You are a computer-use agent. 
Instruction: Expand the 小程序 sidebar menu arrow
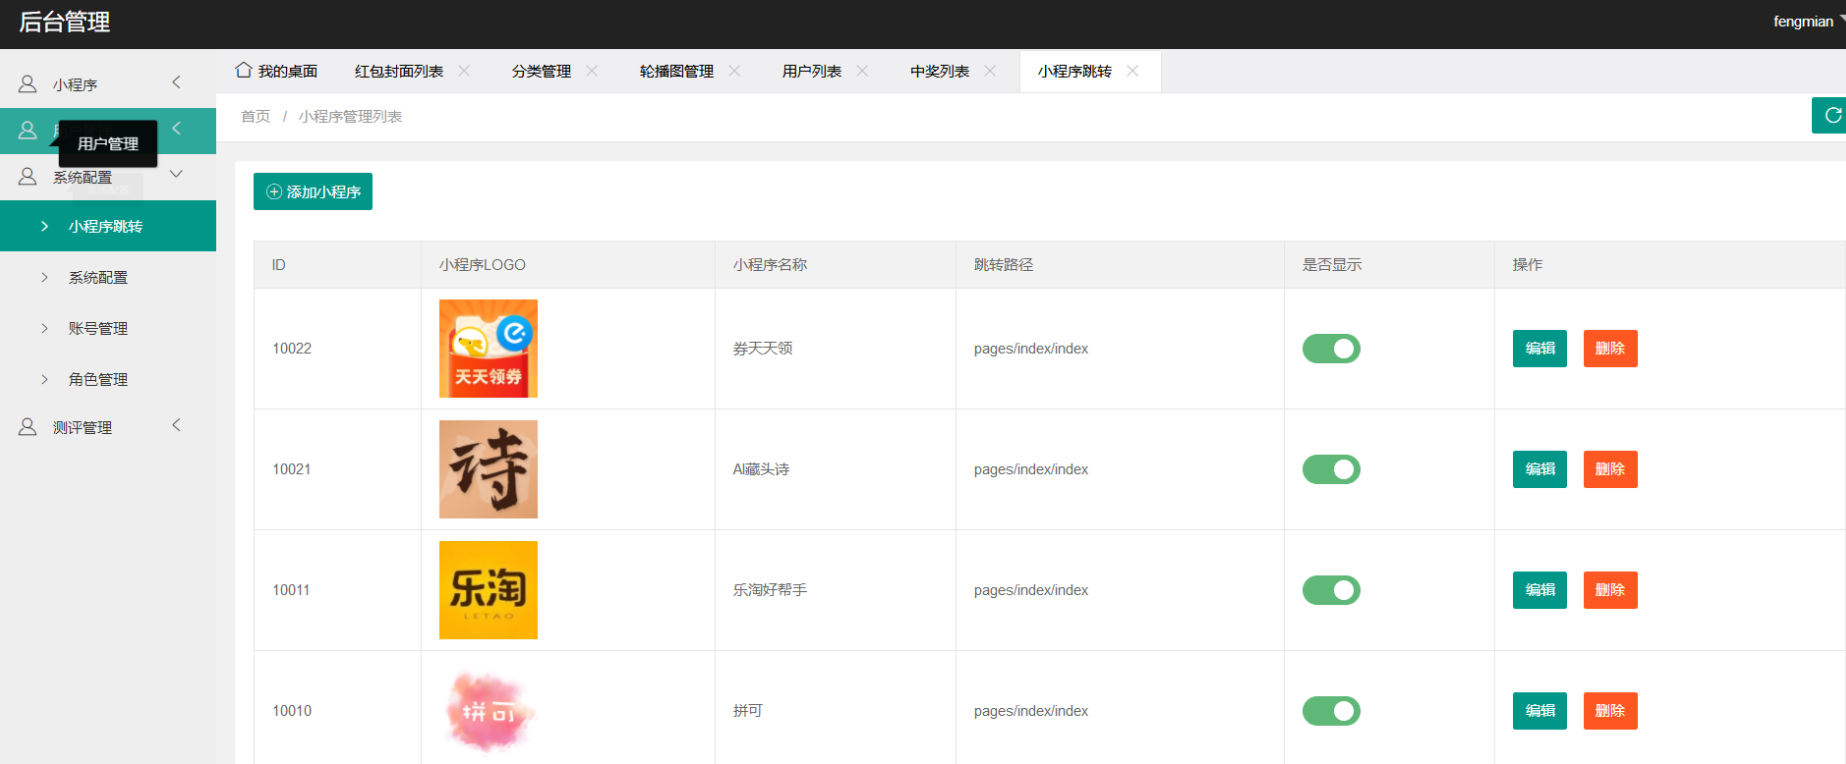click(x=176, y=82)
